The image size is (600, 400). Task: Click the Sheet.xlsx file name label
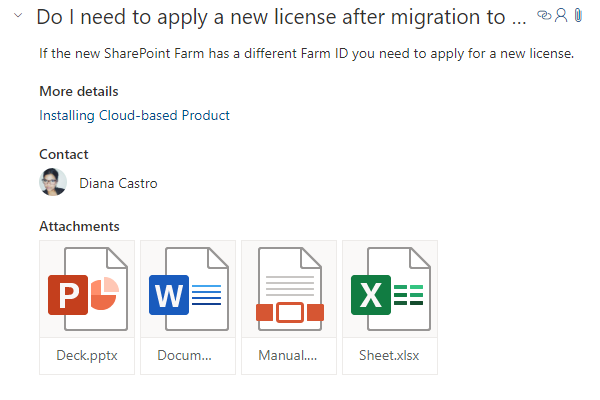click(x=389, y=356)
